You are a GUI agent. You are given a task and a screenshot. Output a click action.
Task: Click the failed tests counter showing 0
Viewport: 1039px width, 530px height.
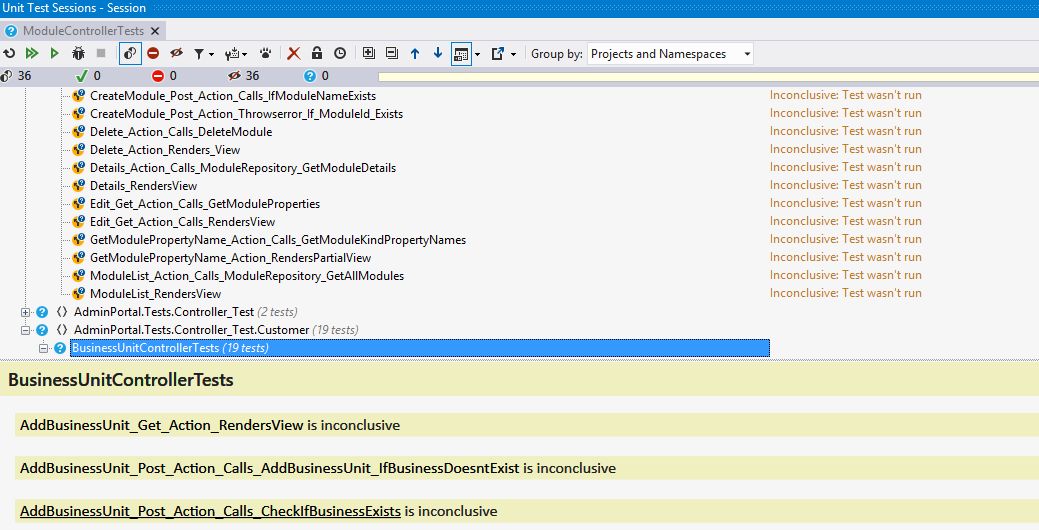coord(164,76)
